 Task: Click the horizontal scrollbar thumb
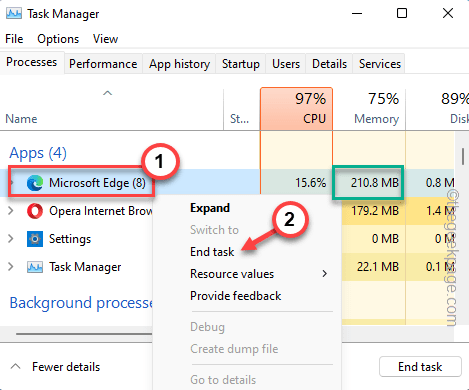pos(84,333)
